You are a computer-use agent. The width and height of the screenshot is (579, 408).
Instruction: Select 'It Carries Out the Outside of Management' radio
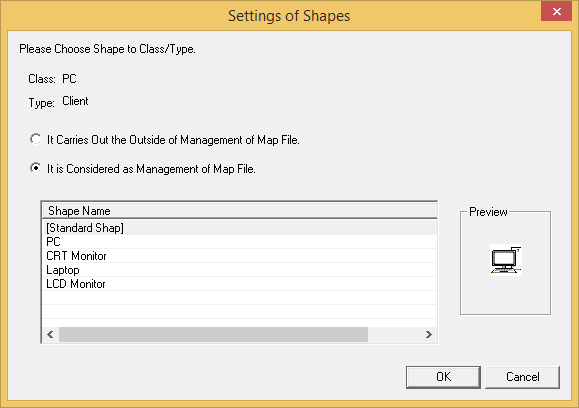(35, 140)
